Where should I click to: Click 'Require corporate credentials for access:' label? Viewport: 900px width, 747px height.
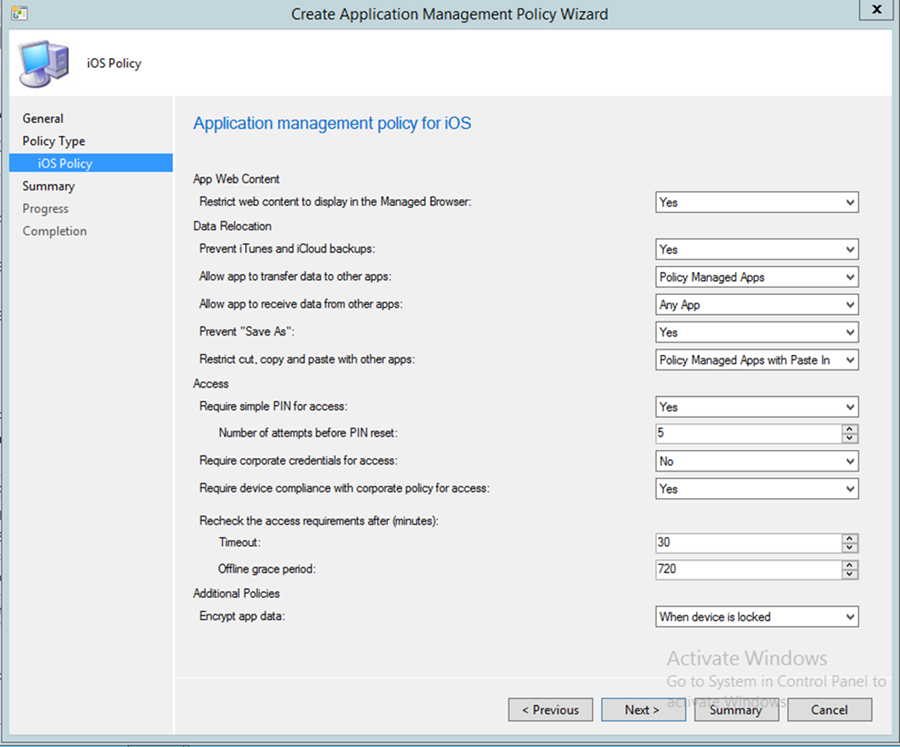click(x=298, y=460)
